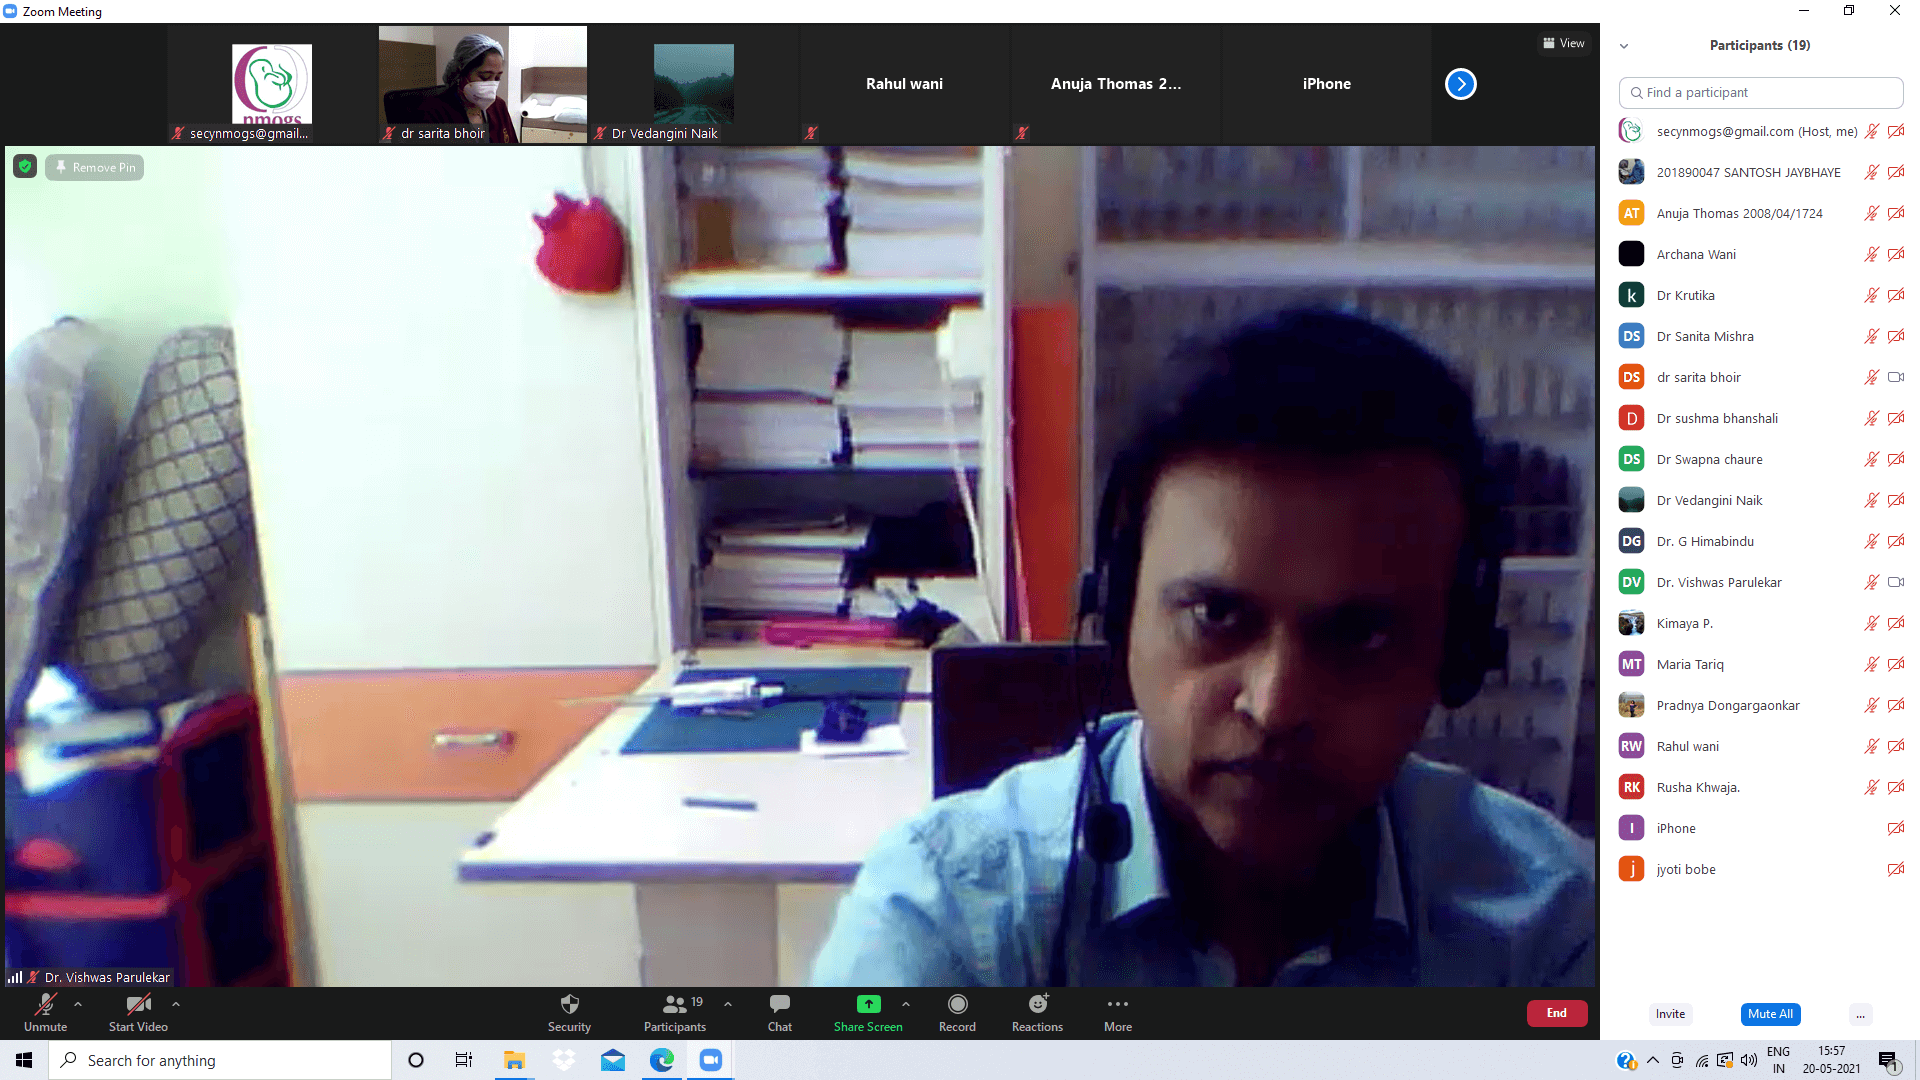Expand audio options arrow beside Unmute
This screenshot has height=1080, width=1920.
pos(78,1004)
